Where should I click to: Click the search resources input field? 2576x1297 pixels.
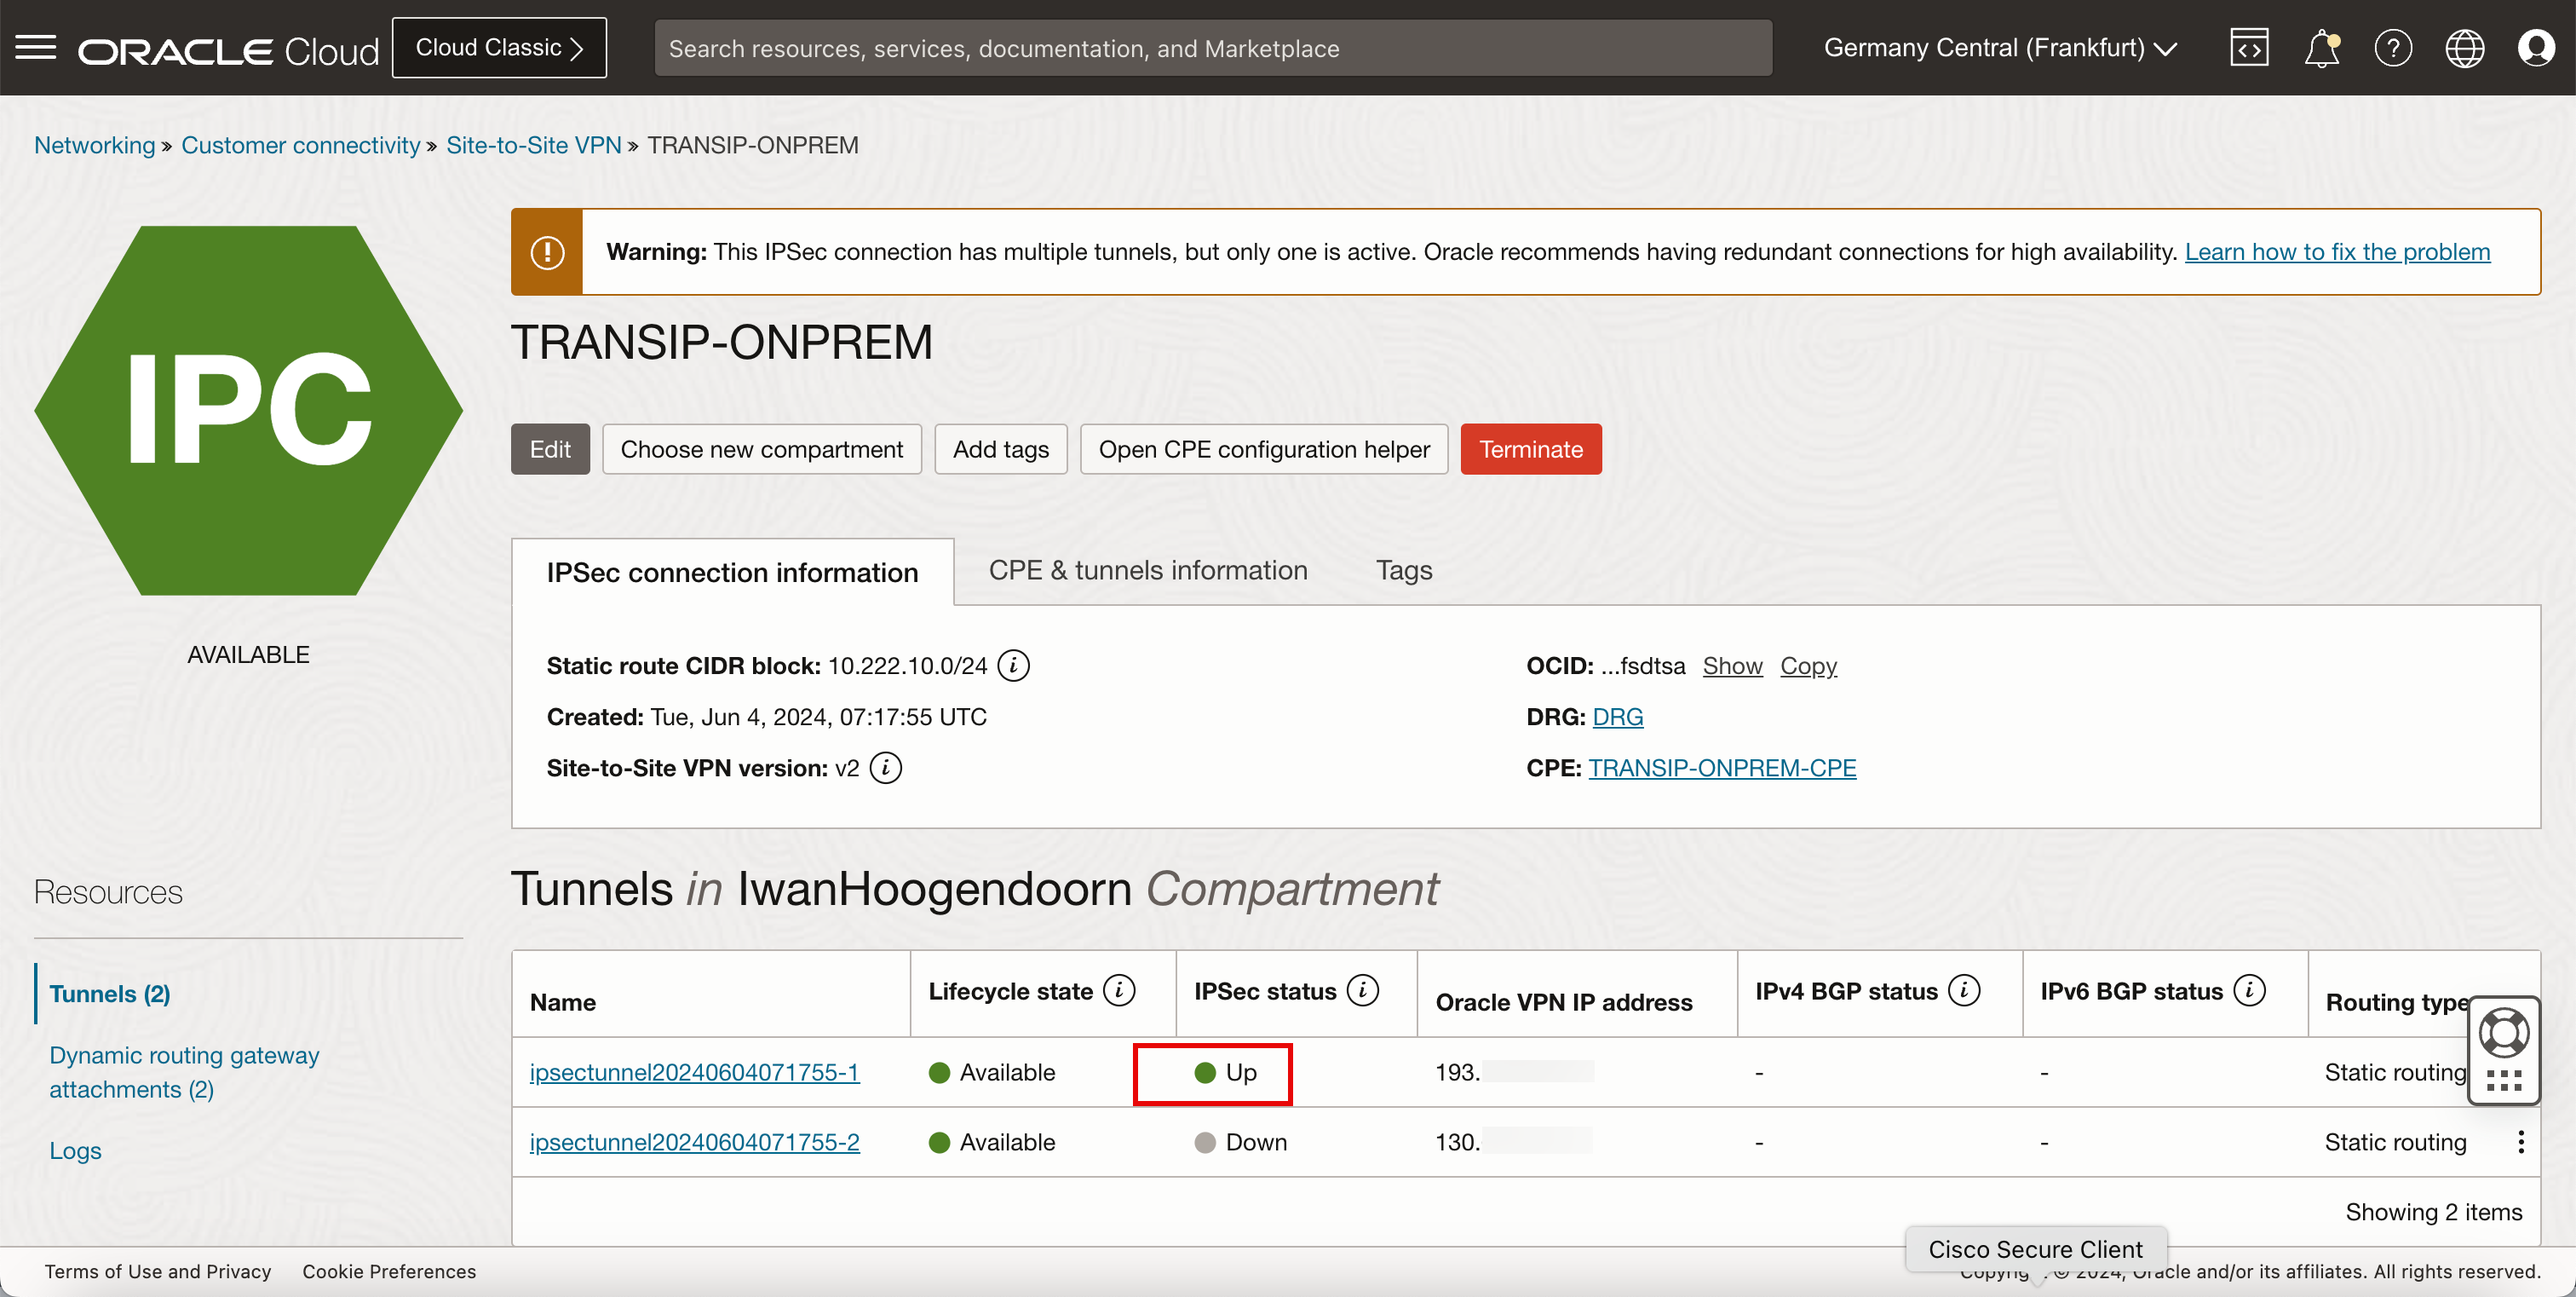[1212, 48]
